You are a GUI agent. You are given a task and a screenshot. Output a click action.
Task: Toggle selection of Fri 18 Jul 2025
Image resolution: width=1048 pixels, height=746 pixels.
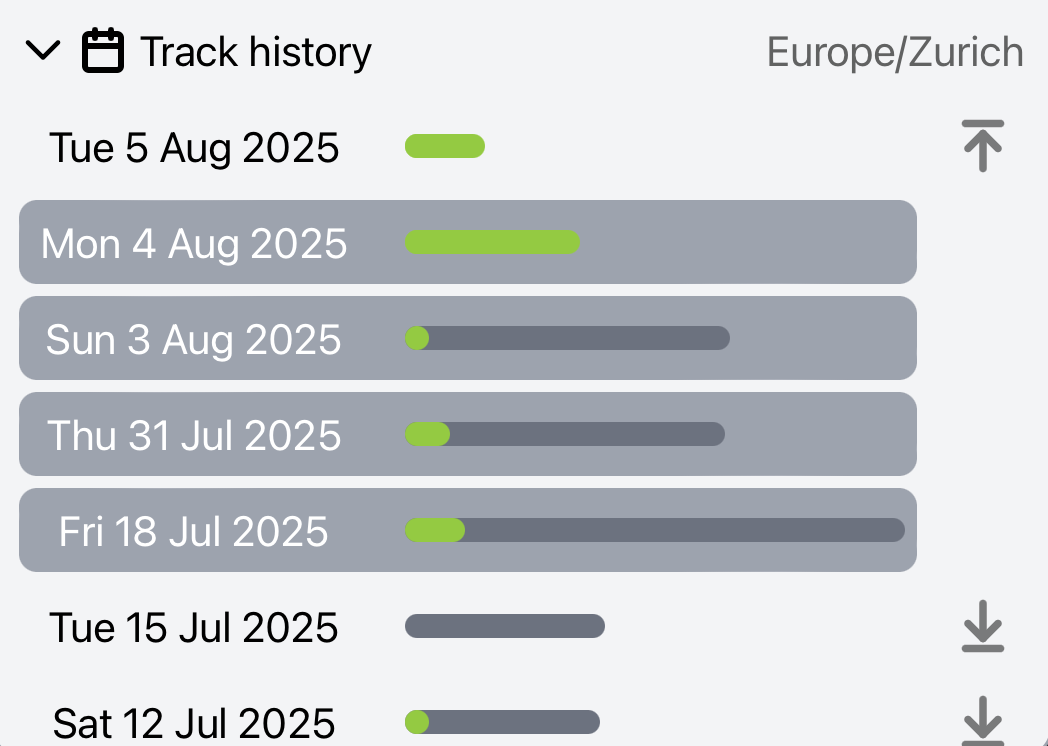click(x=194, y=531)
